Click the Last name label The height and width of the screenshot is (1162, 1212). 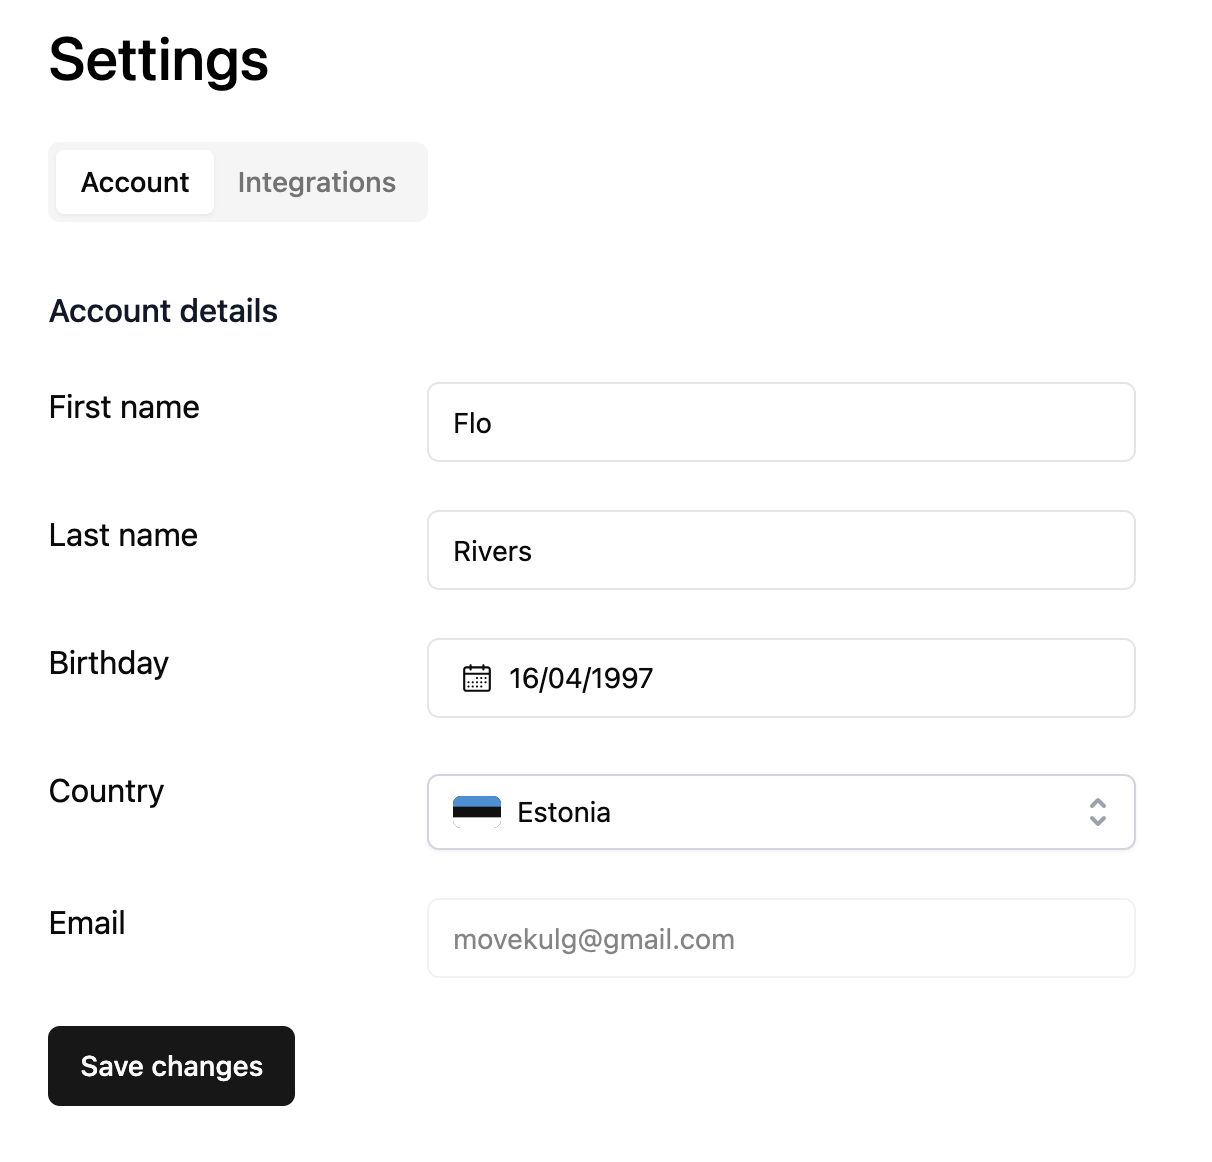pyautogui.click(x=123, y=535)
